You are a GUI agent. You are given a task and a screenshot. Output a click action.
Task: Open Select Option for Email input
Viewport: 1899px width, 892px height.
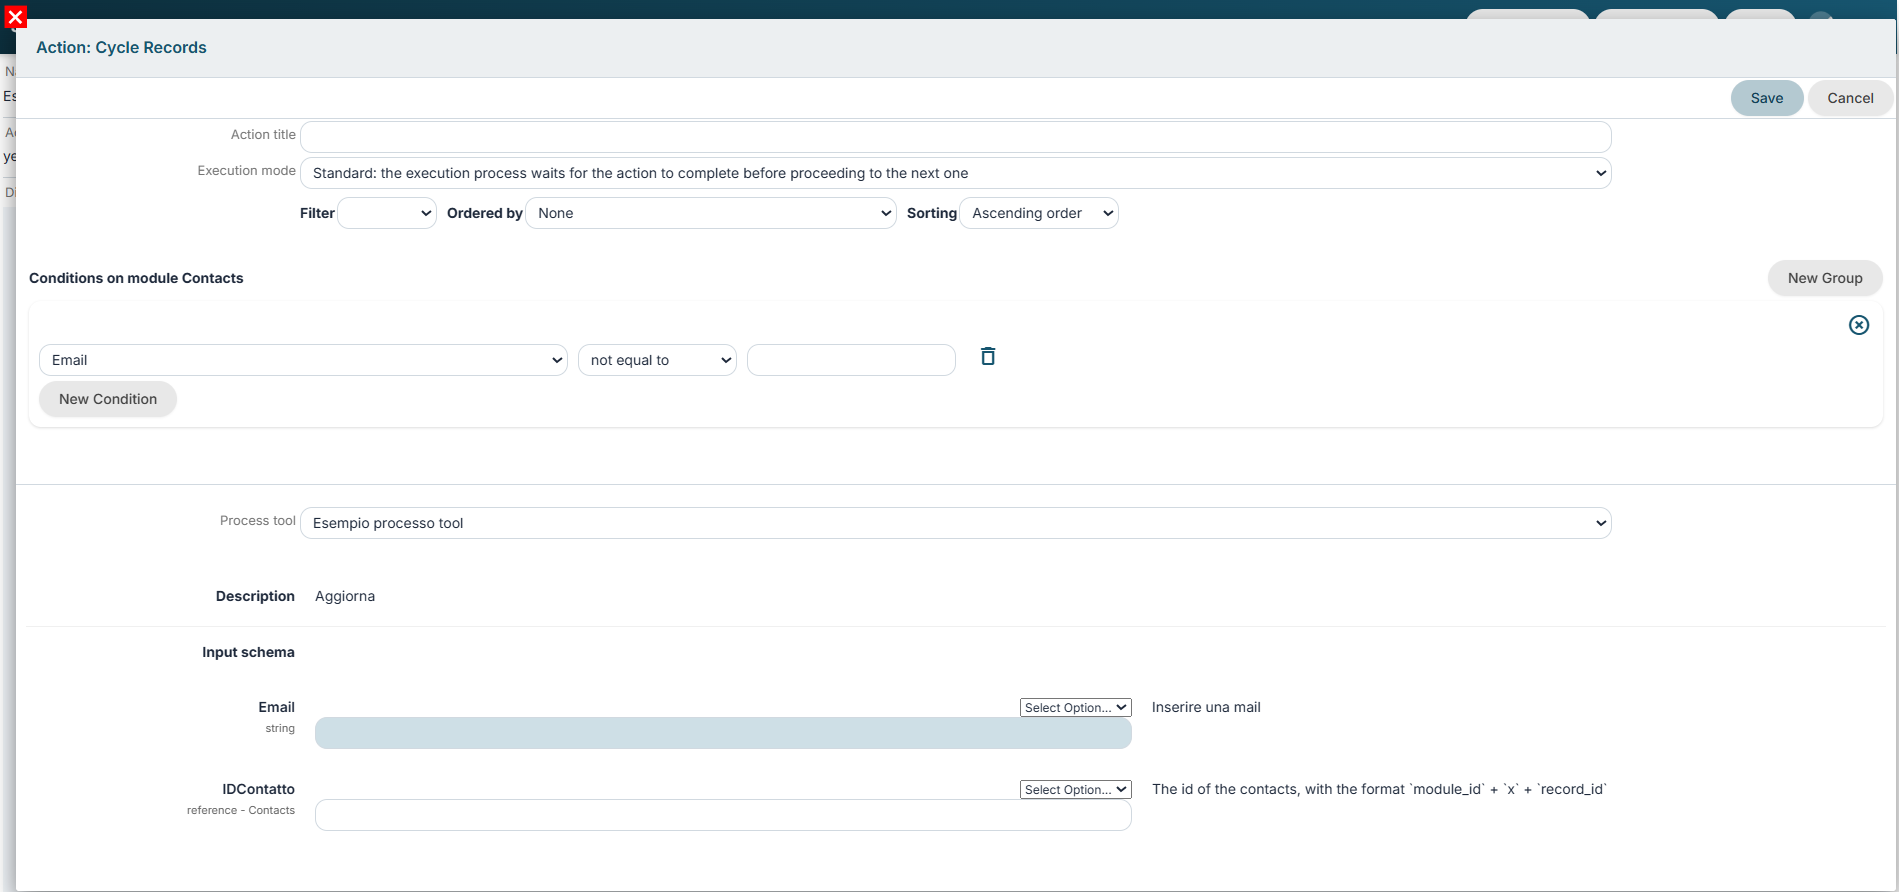pos(1075,707)
